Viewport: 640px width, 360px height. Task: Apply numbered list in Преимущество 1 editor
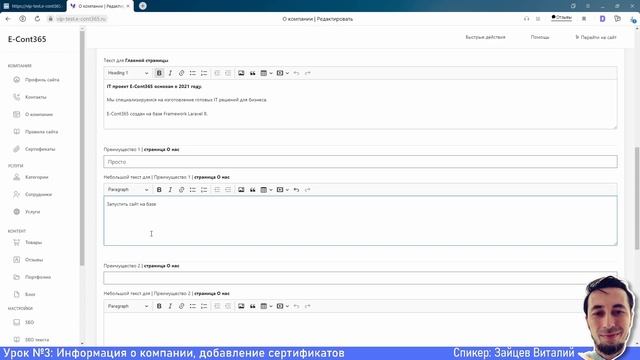204,190
